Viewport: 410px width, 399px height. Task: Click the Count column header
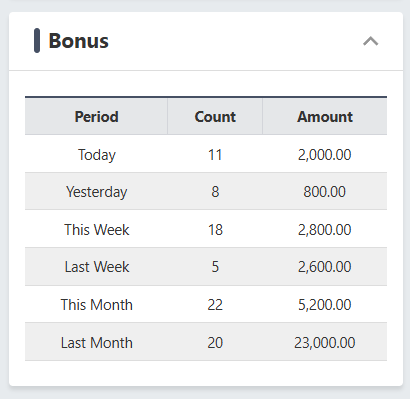[215, 117]
